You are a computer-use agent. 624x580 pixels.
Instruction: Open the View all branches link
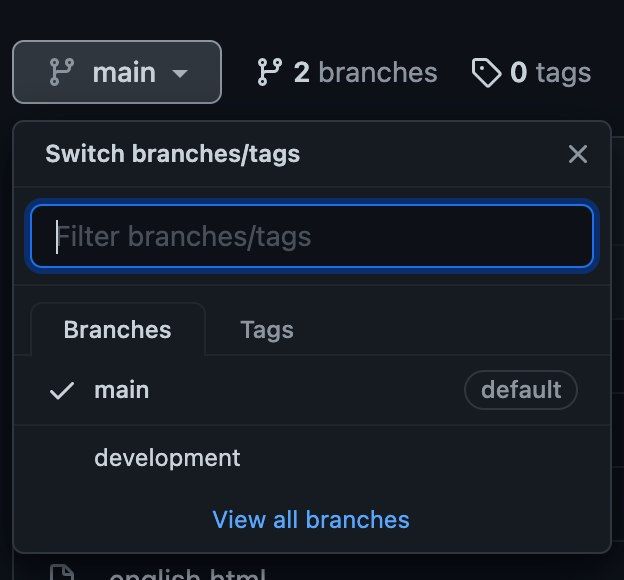(x=311, y=520)
